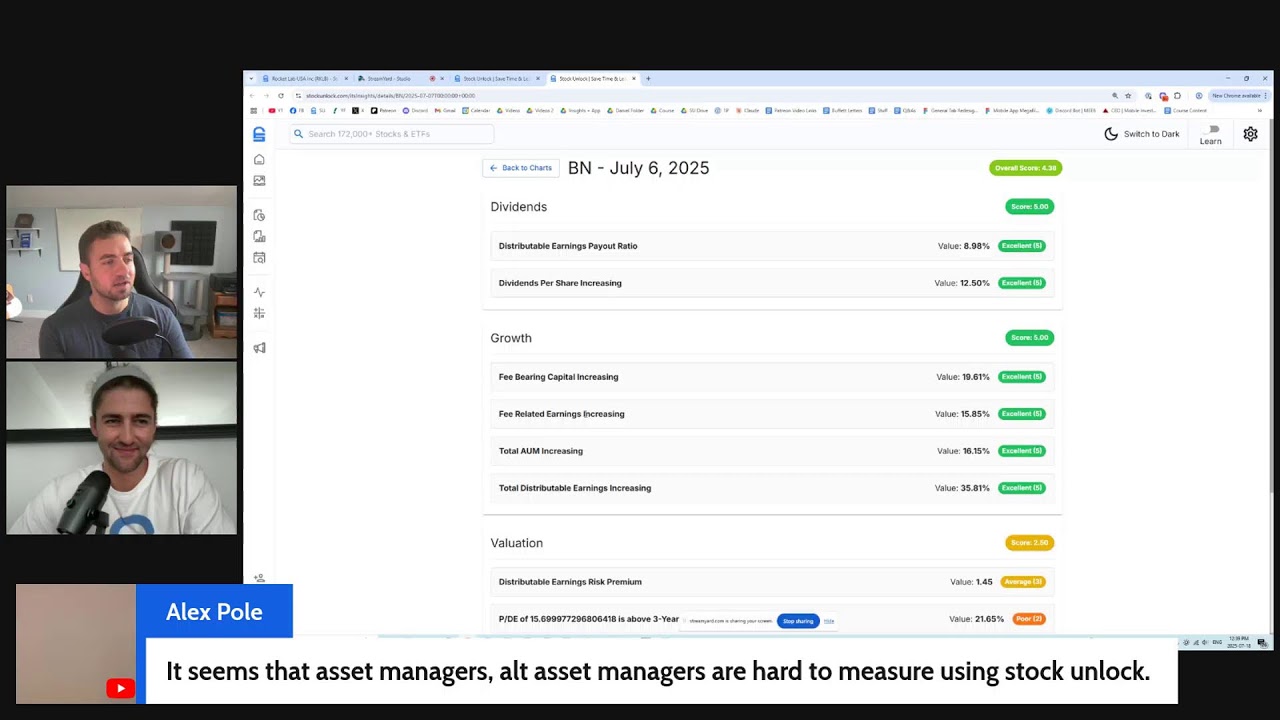
Task: Expand the Fee Bearing Capital Increasing row
Action: (771, 377)
